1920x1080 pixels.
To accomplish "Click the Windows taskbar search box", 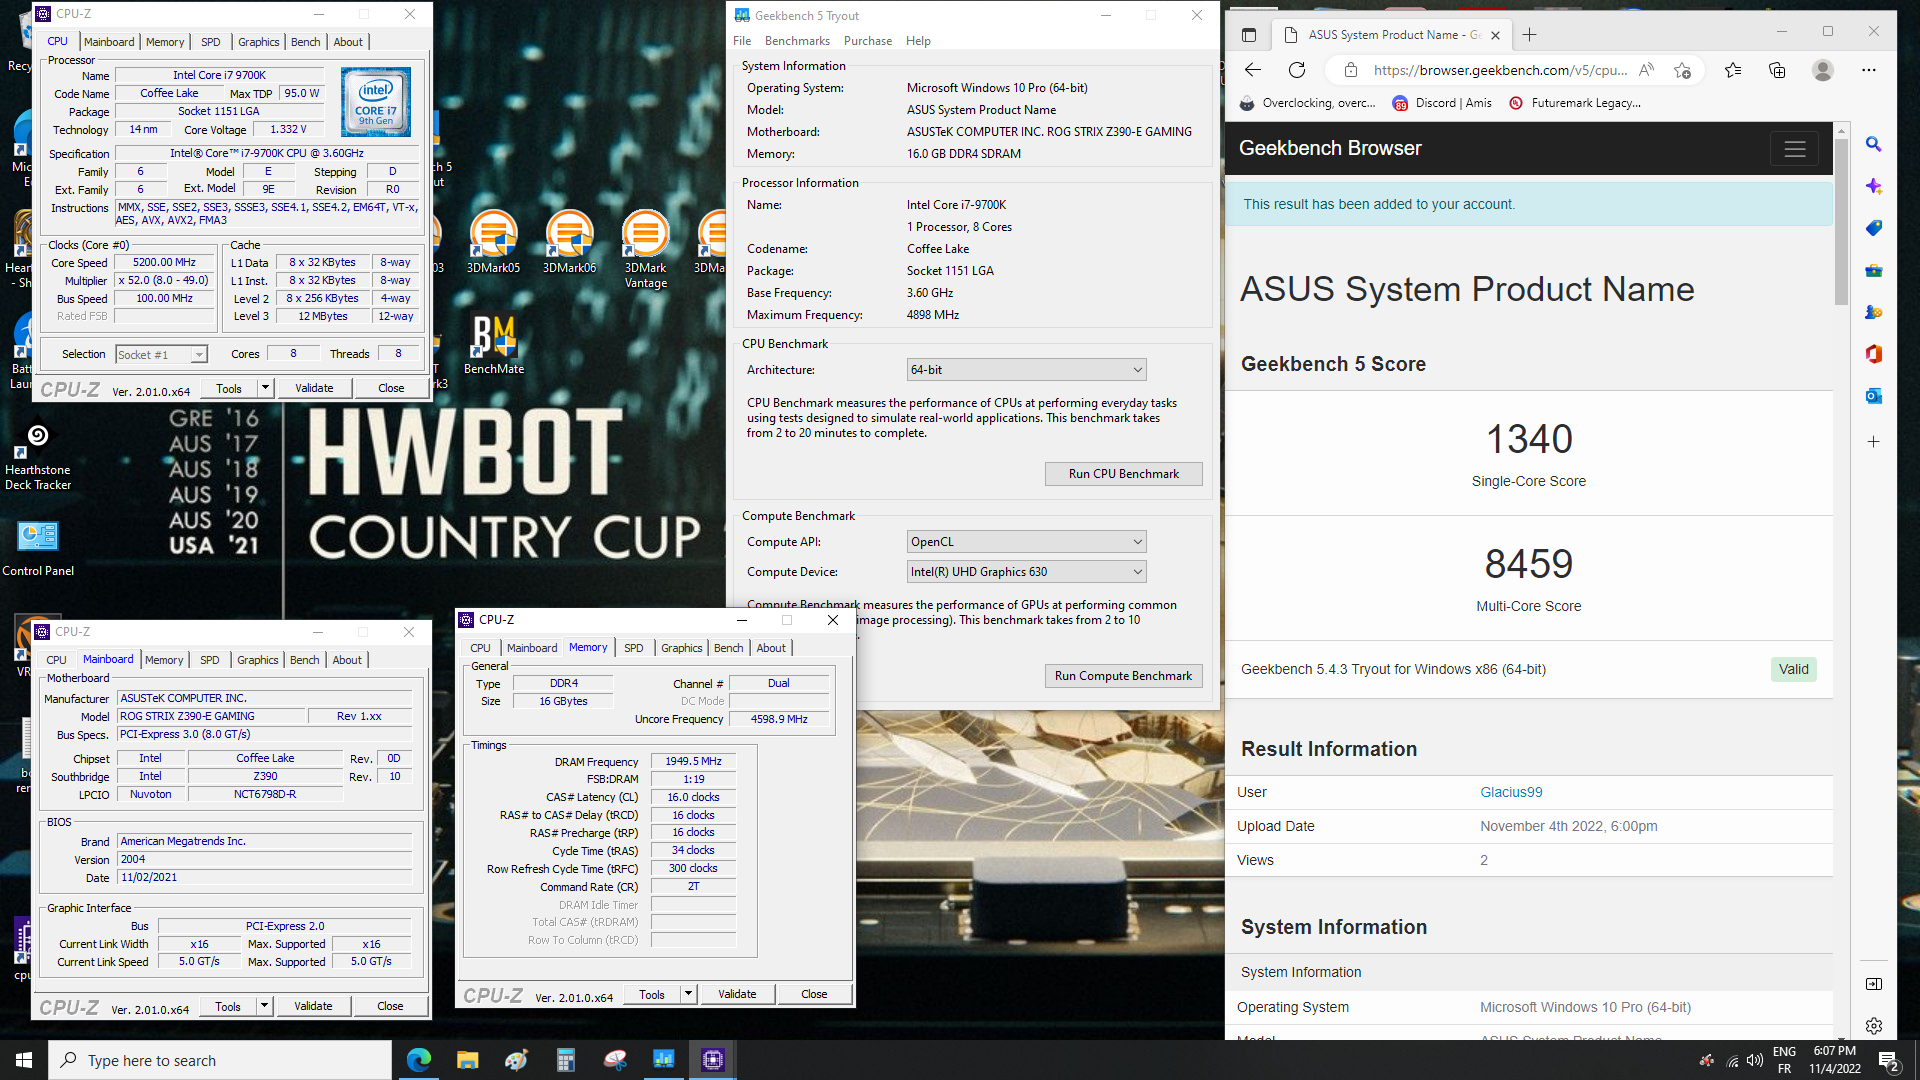I will (220, 1060).
